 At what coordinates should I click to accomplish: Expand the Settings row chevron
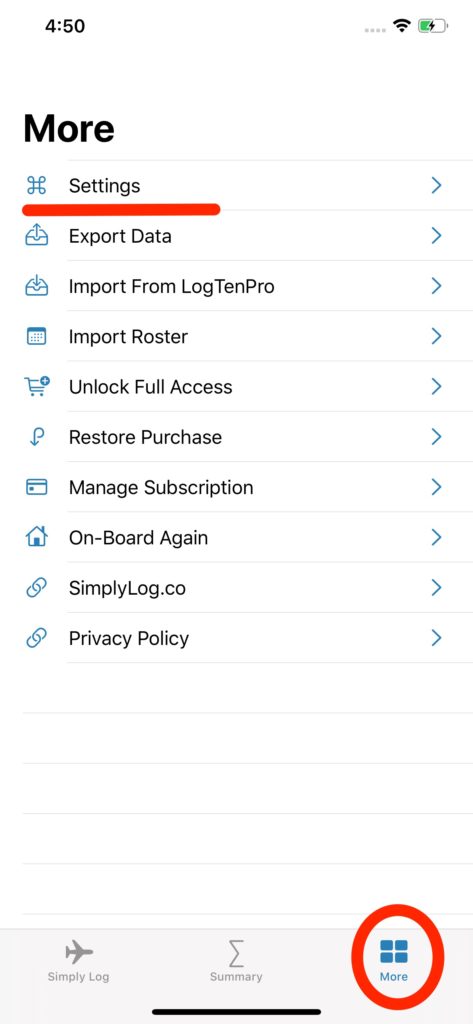point(436,186)
